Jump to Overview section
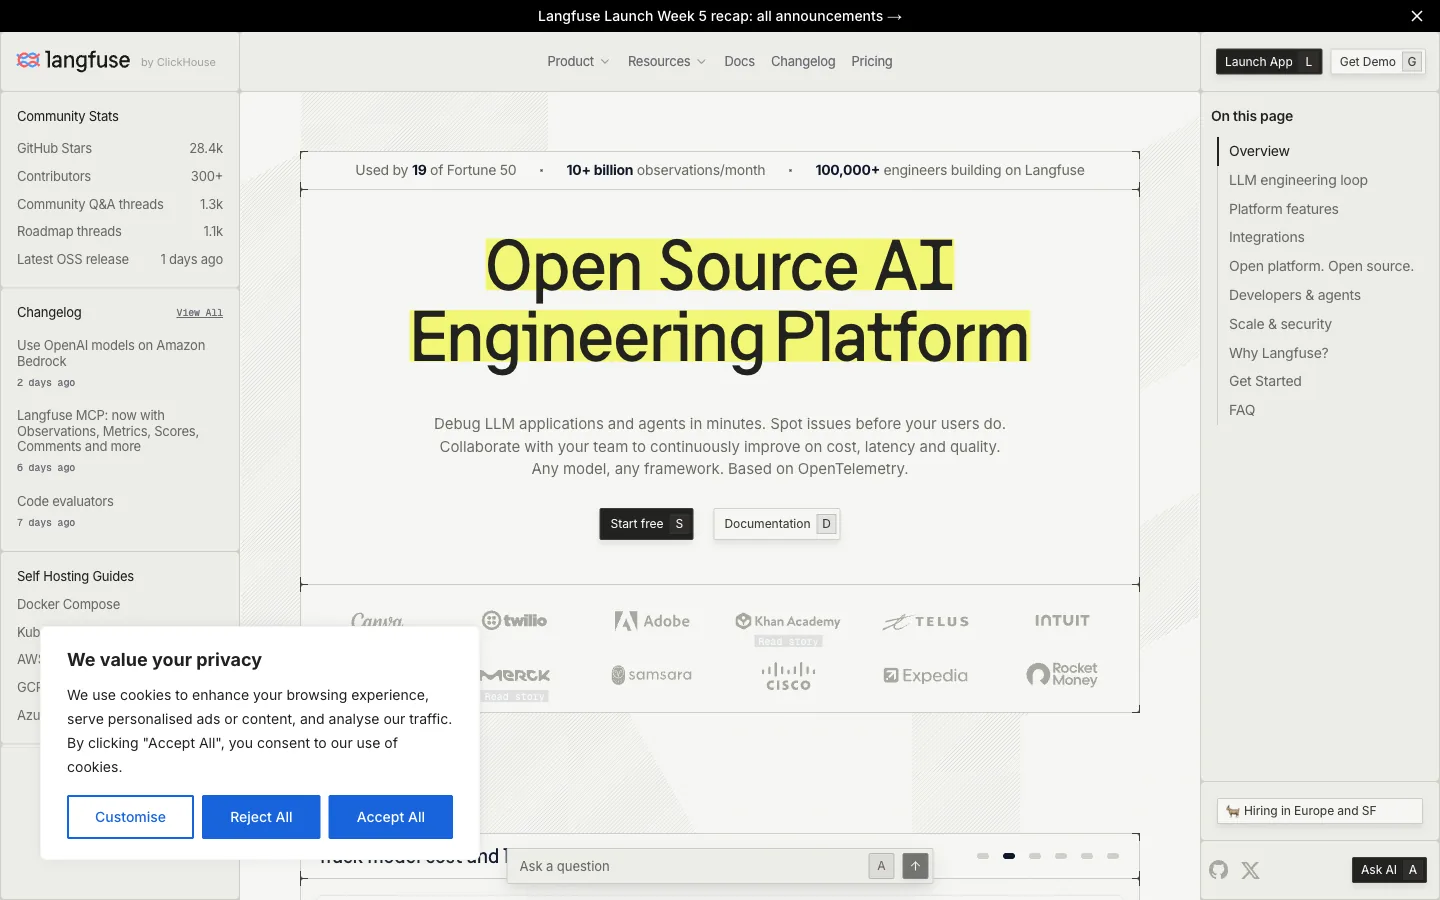Image resolution: width=1440 pixels, height=900 pixels. click(x=1259, y=151)
